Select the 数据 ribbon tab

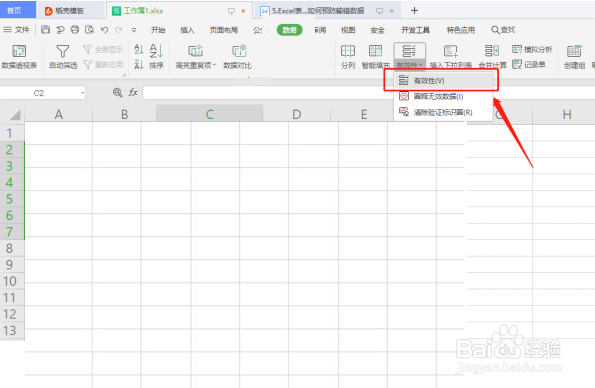pos(290,30)
